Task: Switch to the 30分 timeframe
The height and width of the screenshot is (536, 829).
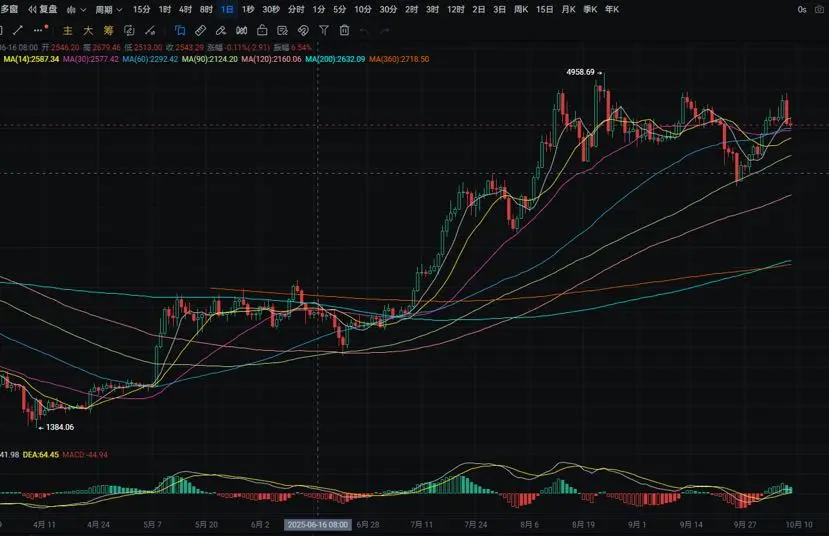Action: coord(388,10)
